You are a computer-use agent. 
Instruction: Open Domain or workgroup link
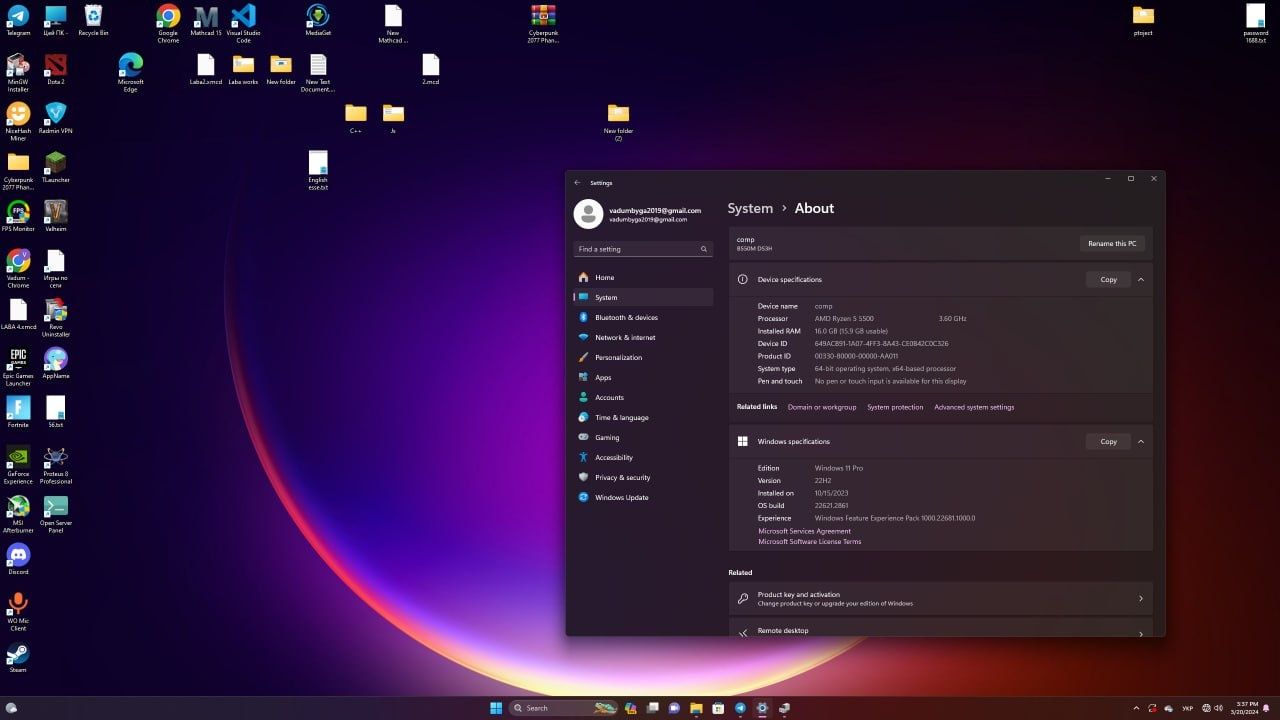[x=822, y=407]
